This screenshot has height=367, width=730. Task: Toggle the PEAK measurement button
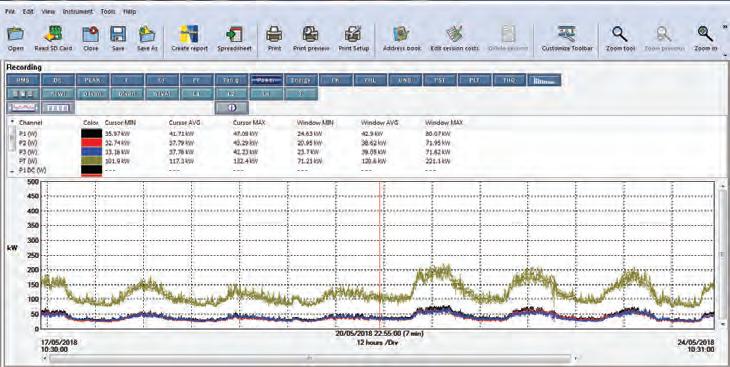point(93,80)
